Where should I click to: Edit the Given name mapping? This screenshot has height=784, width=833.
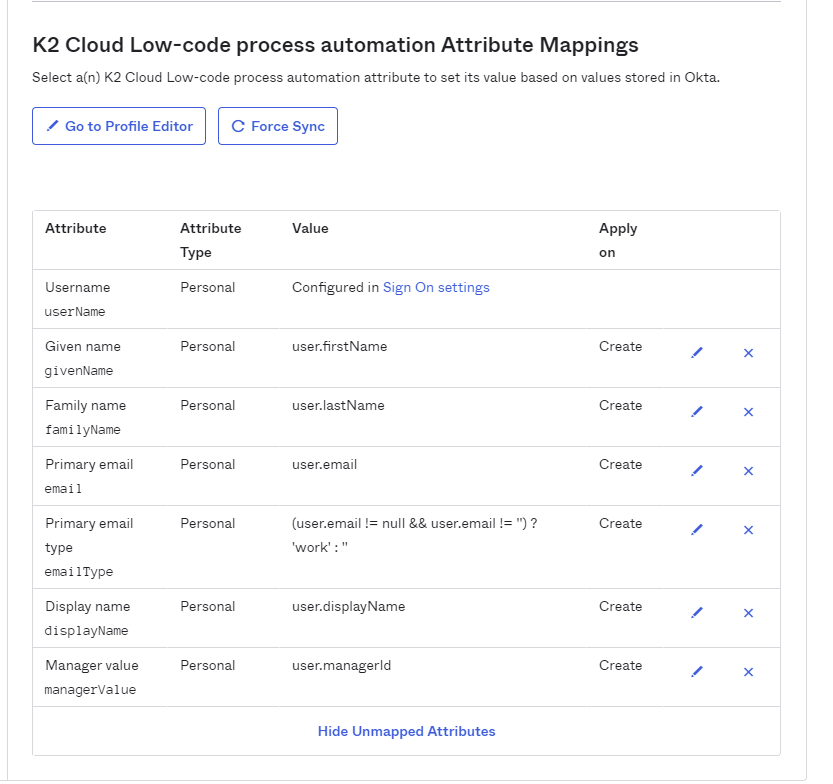[x=697, y=353]
